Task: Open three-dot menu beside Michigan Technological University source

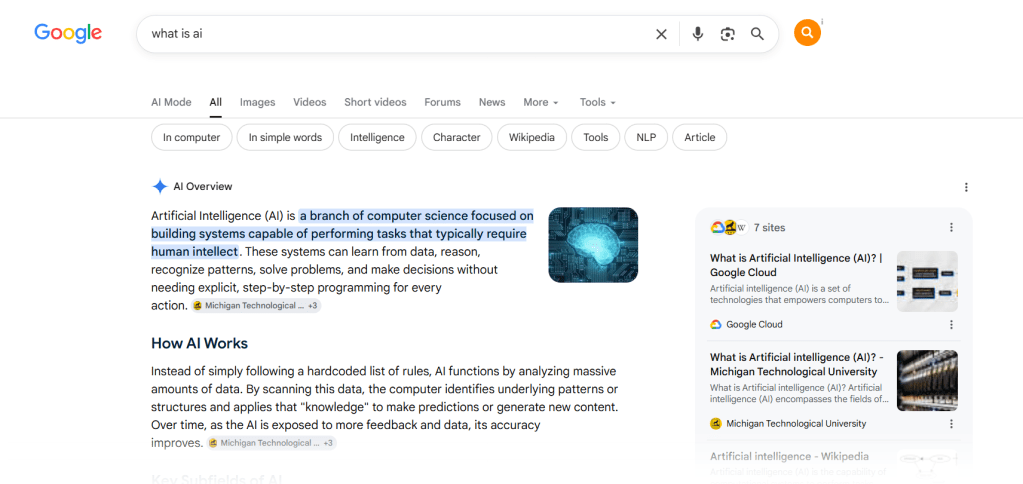Action: tap(951, 423)
